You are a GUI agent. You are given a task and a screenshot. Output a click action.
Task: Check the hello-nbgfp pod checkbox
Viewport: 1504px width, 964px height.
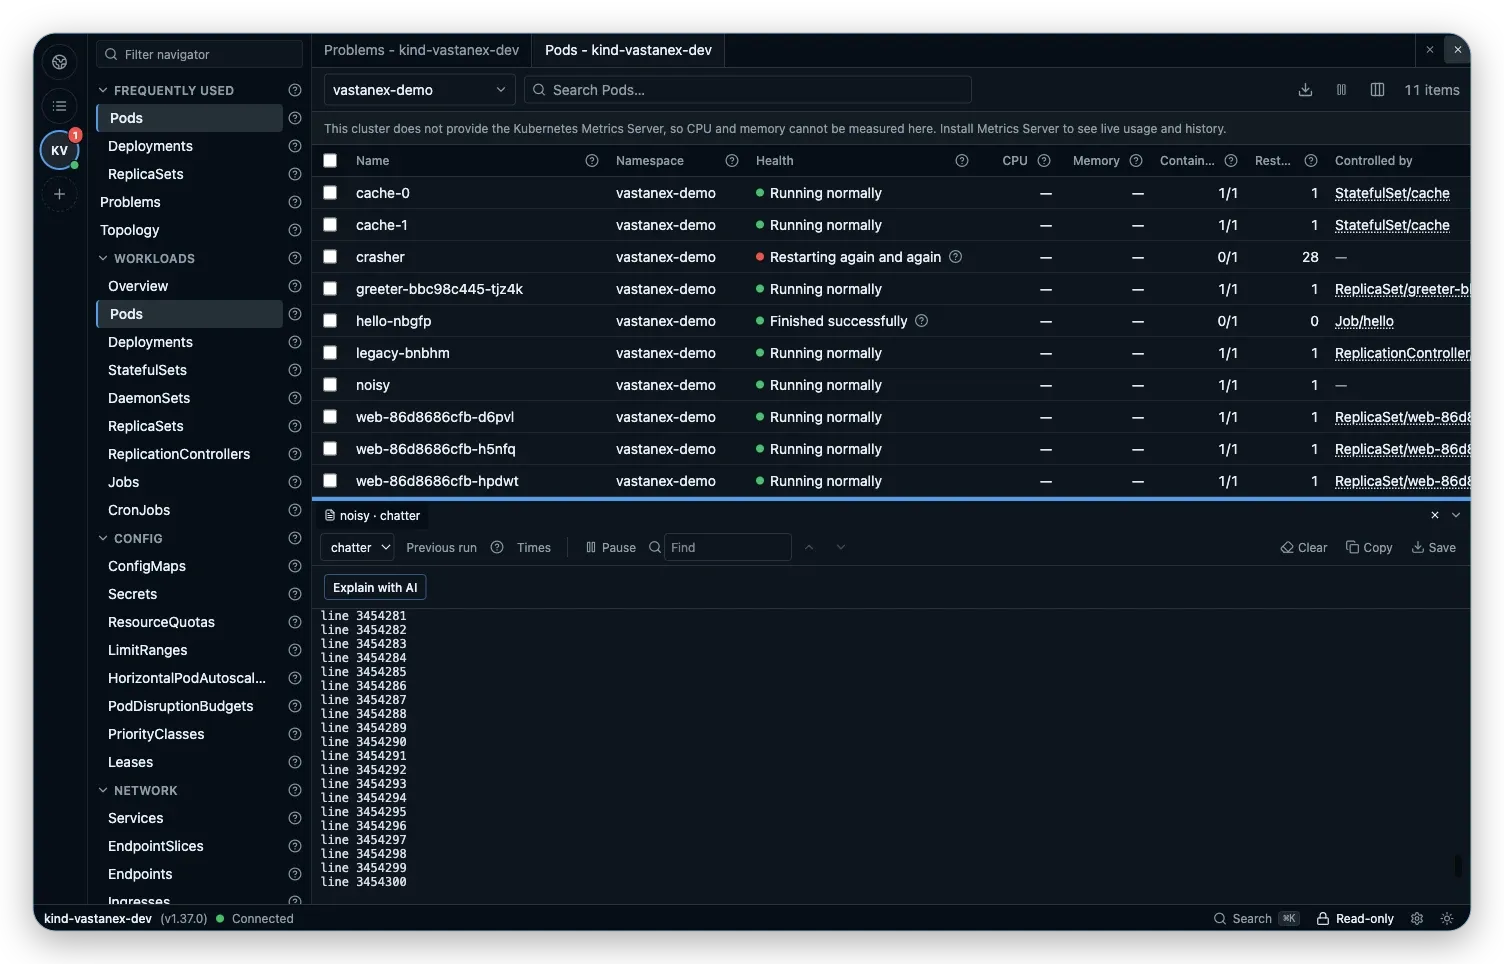coord(330,321)
